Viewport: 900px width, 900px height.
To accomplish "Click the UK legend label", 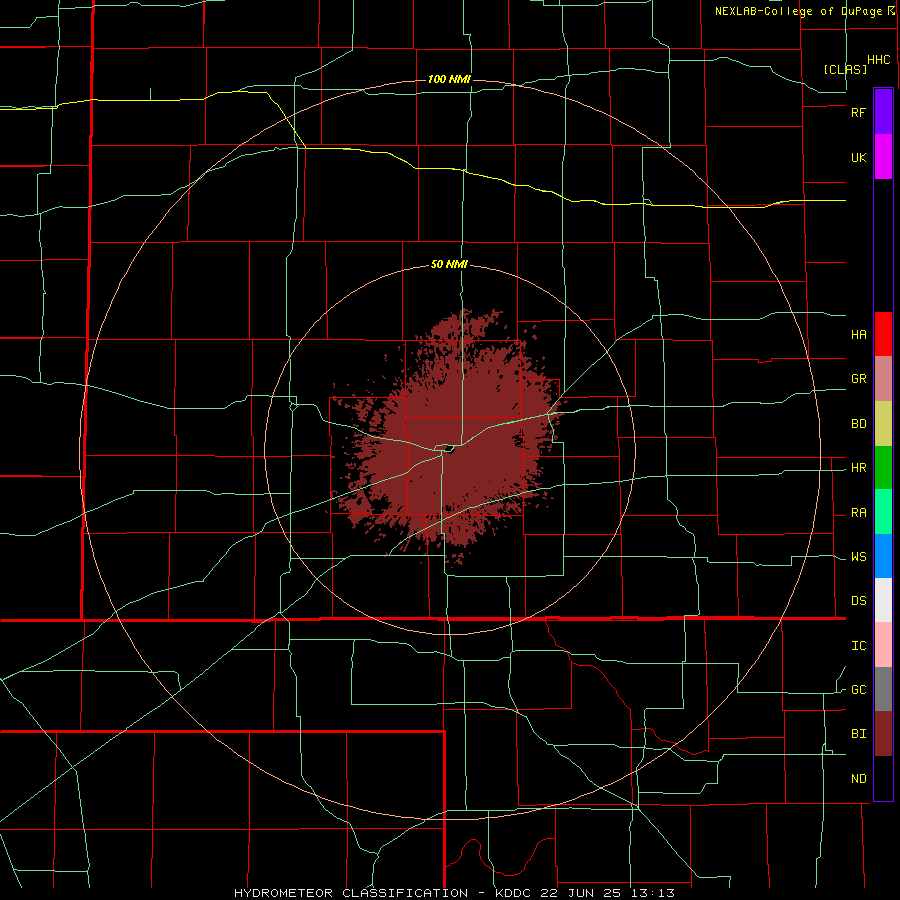I will pos(859,157).
